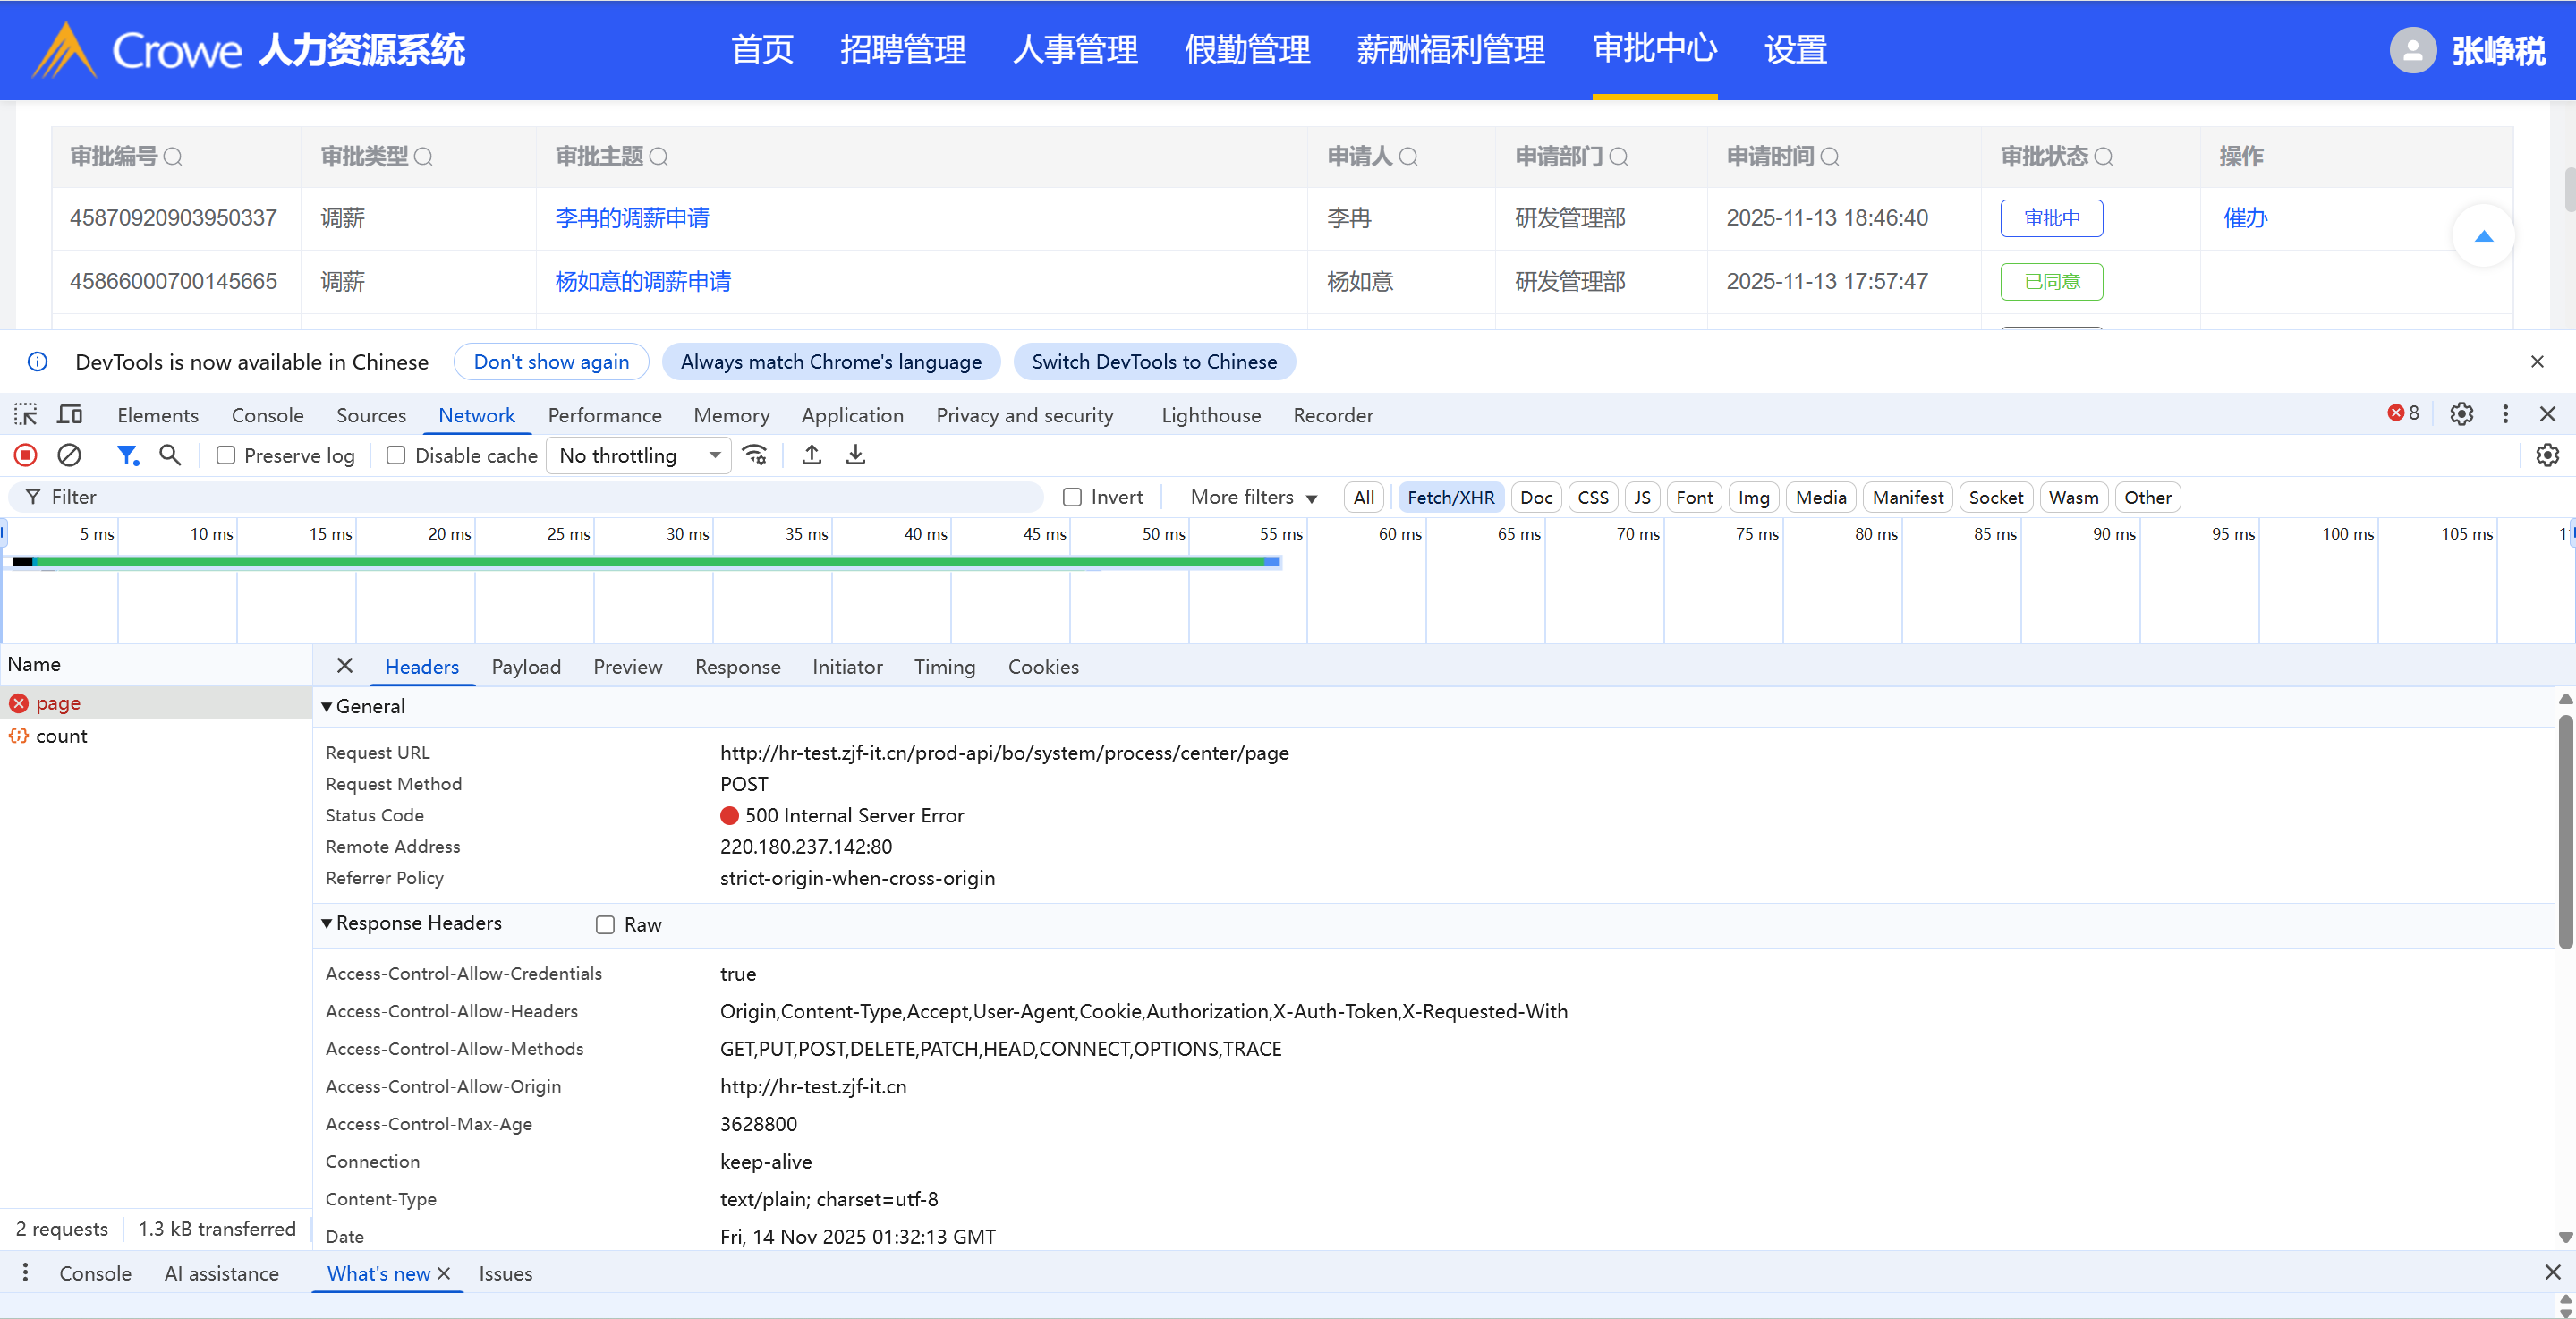Image resolution: width=2576 pixels, height=1319 pixels.
Task: Enable the Preserve log checkbox
Action: [x=226, y=456]
